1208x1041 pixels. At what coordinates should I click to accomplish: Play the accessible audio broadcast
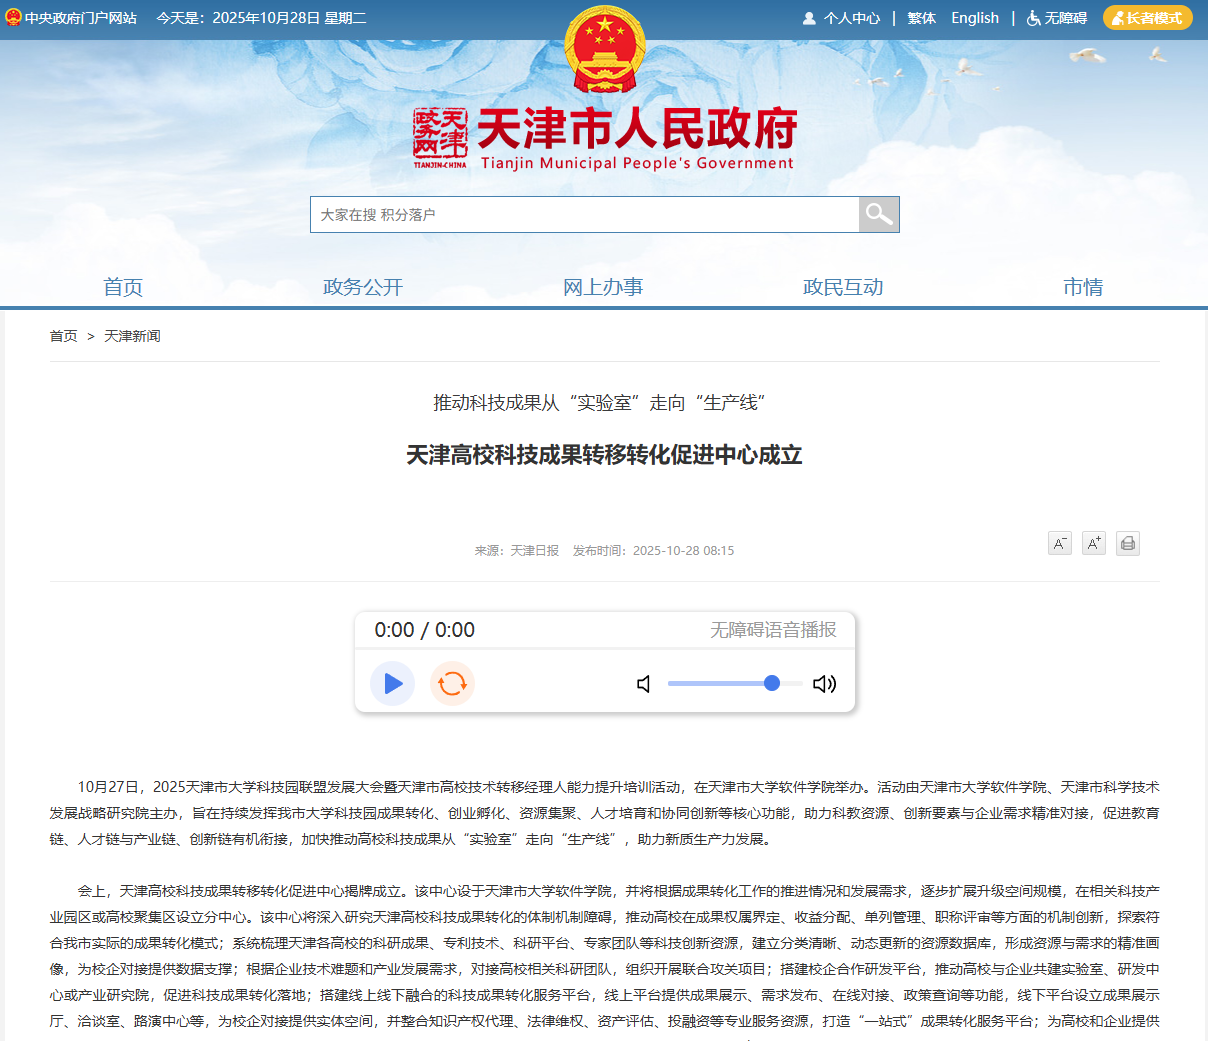(x=392, y=684)
